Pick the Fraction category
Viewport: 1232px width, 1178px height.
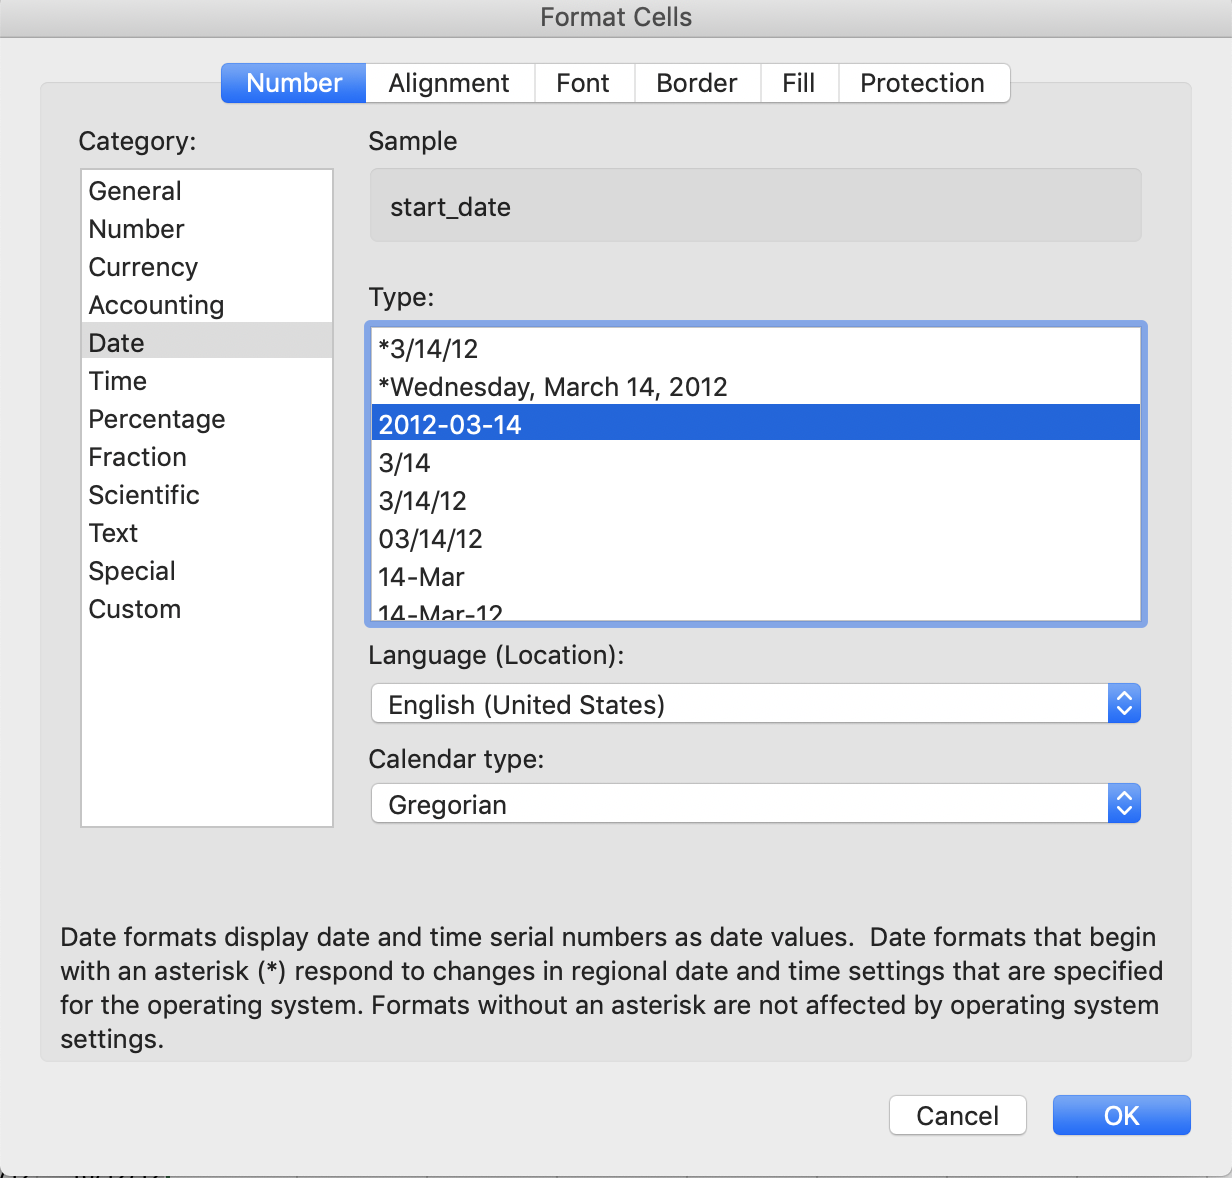pyautogui.click(x=207, y=457)
